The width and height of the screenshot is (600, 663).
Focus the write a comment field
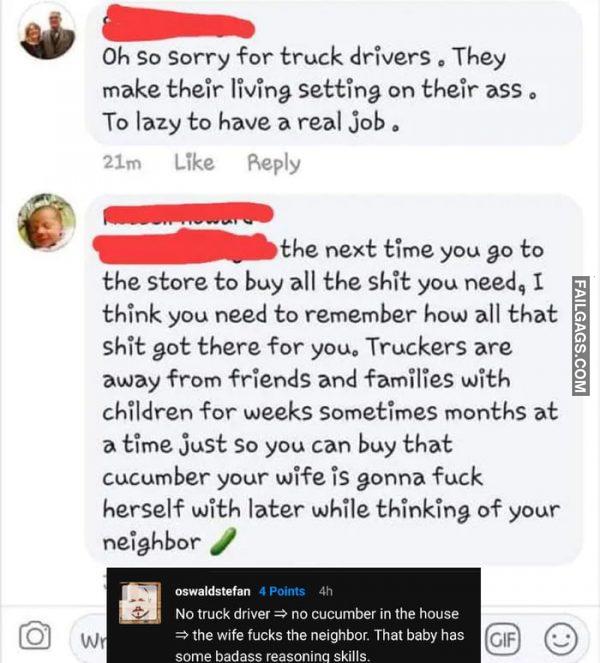tap(91, 639)
